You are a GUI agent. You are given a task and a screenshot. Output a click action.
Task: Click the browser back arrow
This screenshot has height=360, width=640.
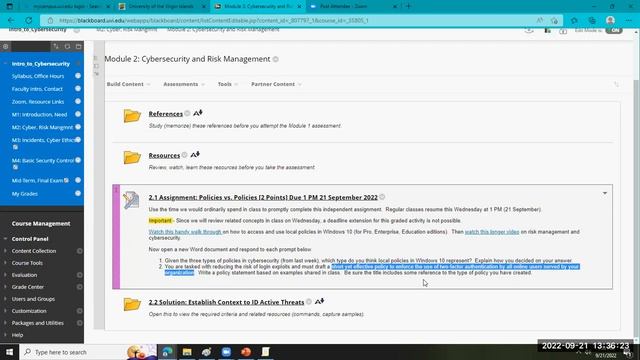tap(11, 20)
